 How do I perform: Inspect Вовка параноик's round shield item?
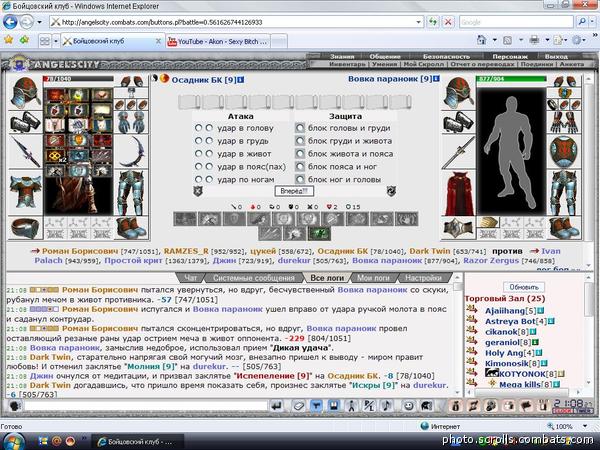(x=564, y=152)
